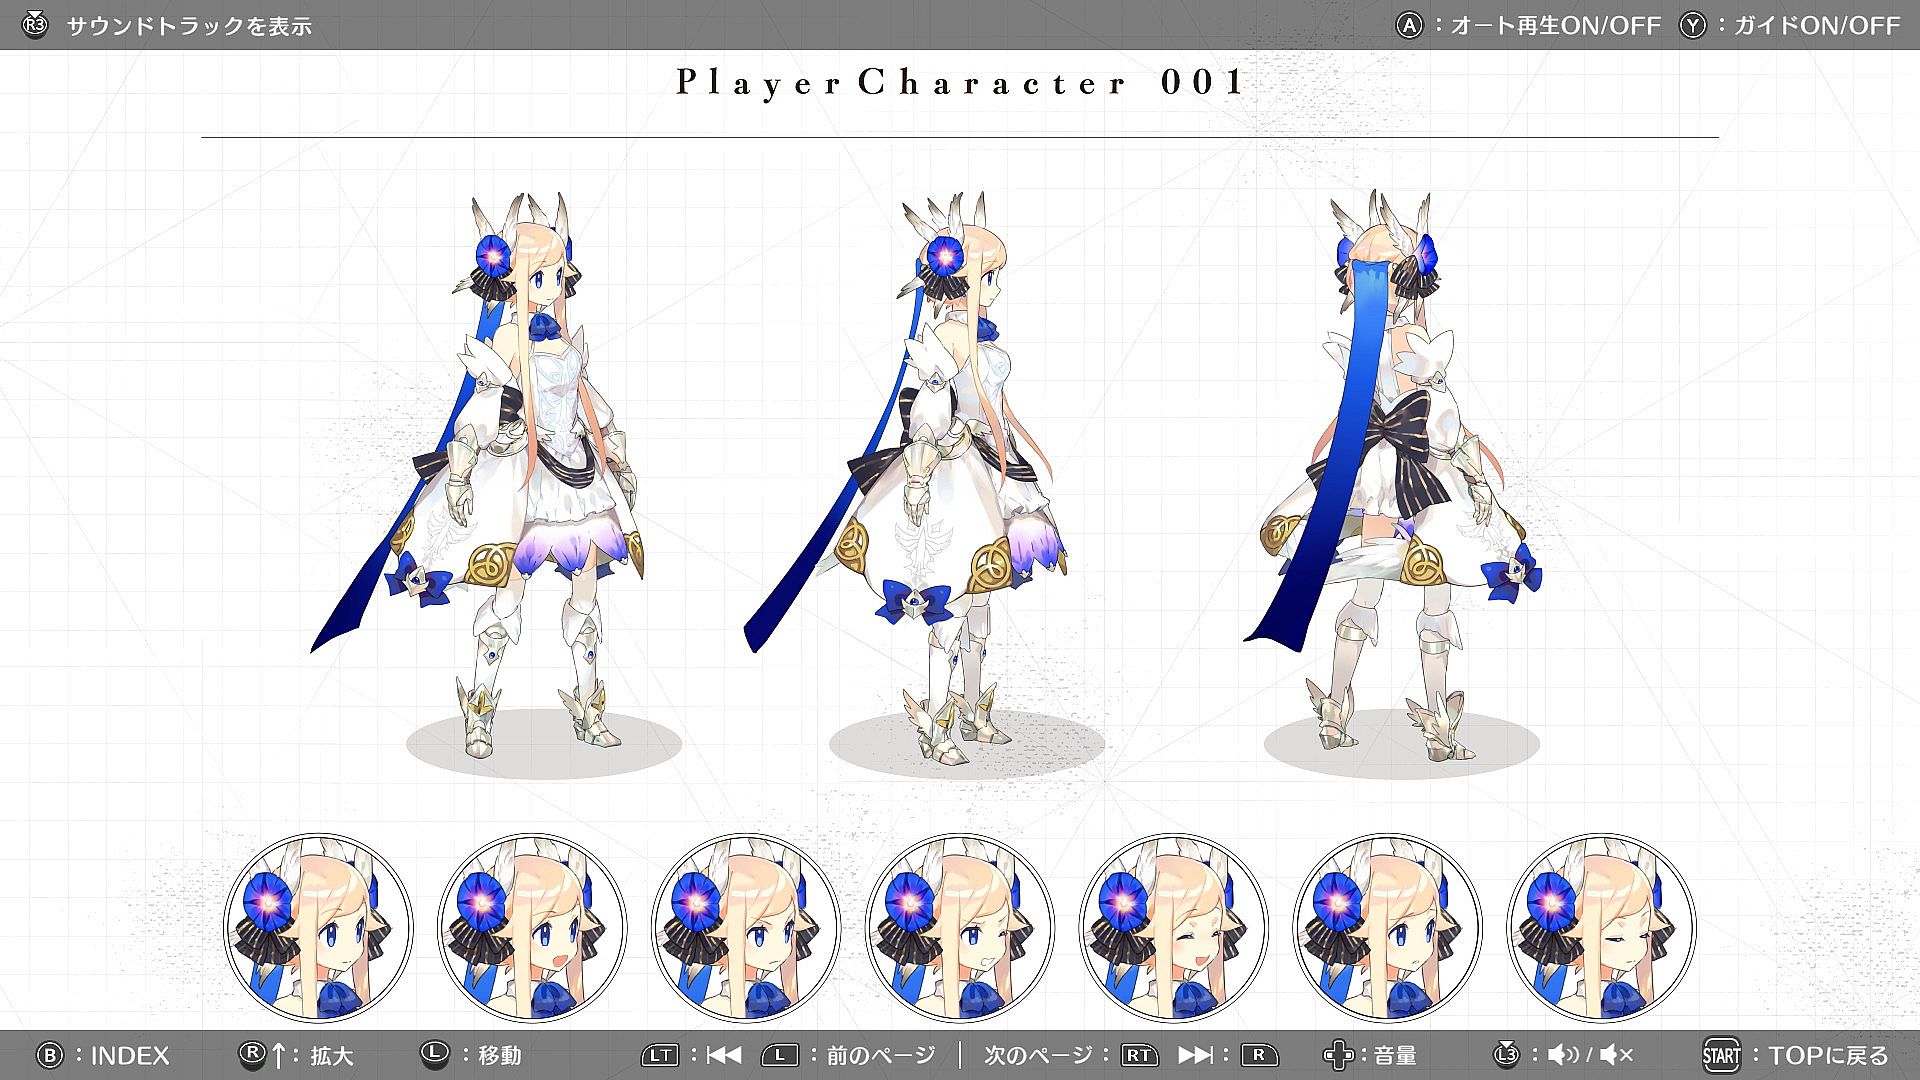Return to TOP using the START button
This screenshot has width=1920, height=1080.
(1721, 1055)
